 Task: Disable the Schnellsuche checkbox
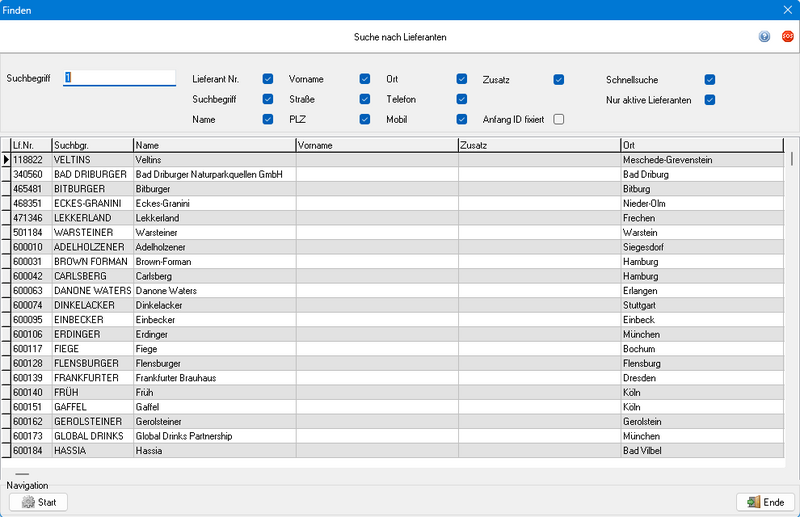[x=710, y=80]
